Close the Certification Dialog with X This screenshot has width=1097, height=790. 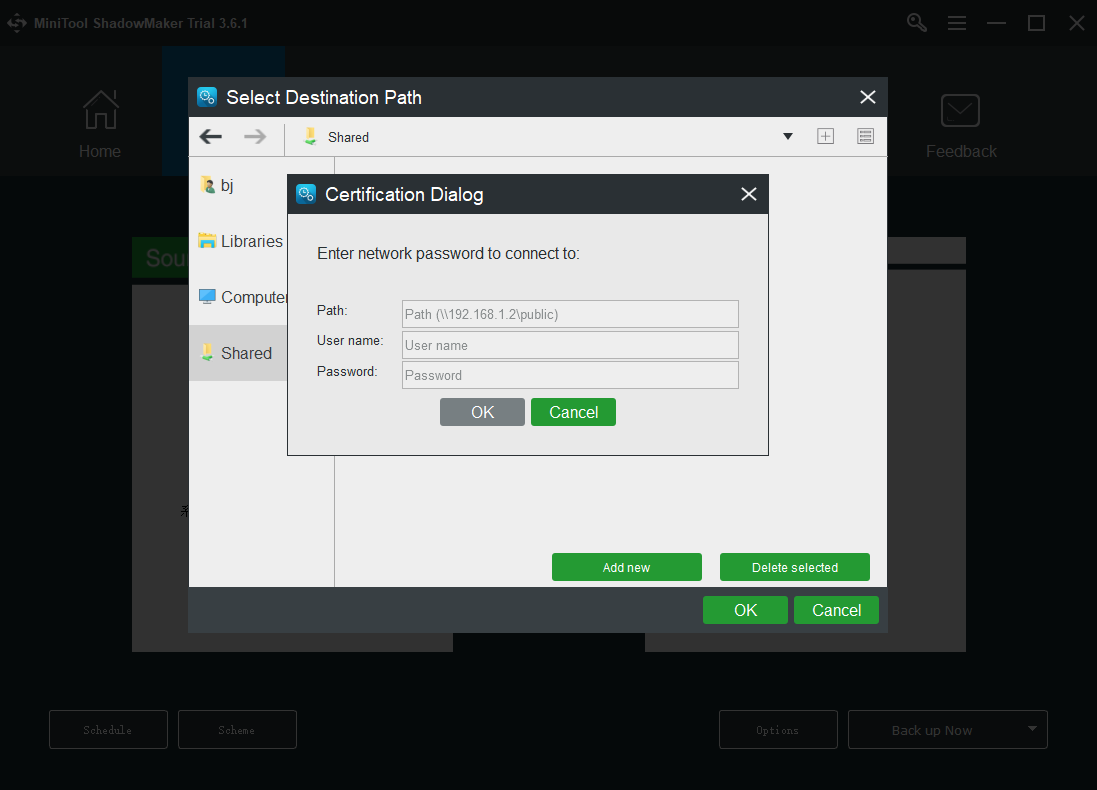point(749,194)
